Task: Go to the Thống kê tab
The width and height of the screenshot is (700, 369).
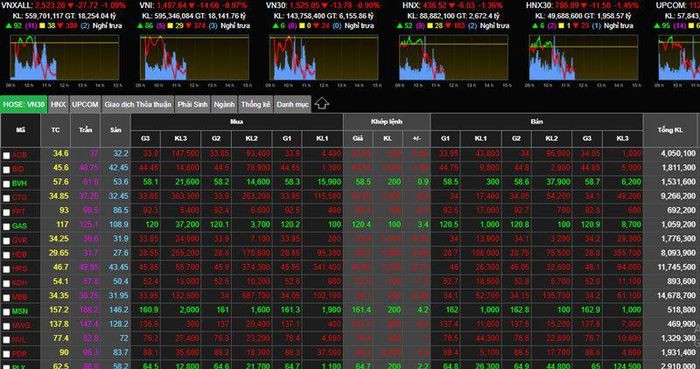Action: (256, 104)
